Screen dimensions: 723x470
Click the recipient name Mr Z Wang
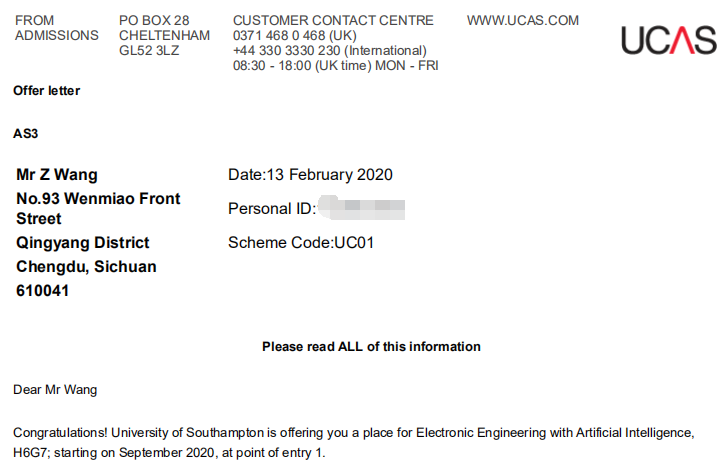[x=57, y=175]
